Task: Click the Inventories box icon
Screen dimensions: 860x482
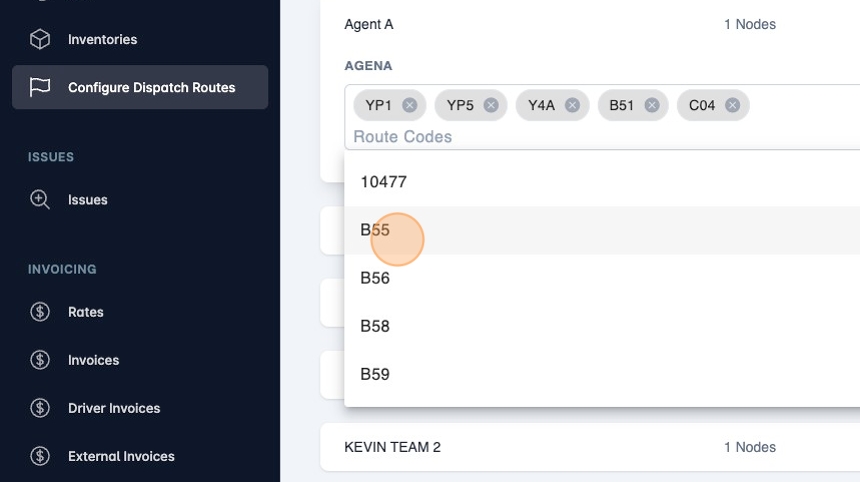Action: pyautogui.click(x=40, y=39)
